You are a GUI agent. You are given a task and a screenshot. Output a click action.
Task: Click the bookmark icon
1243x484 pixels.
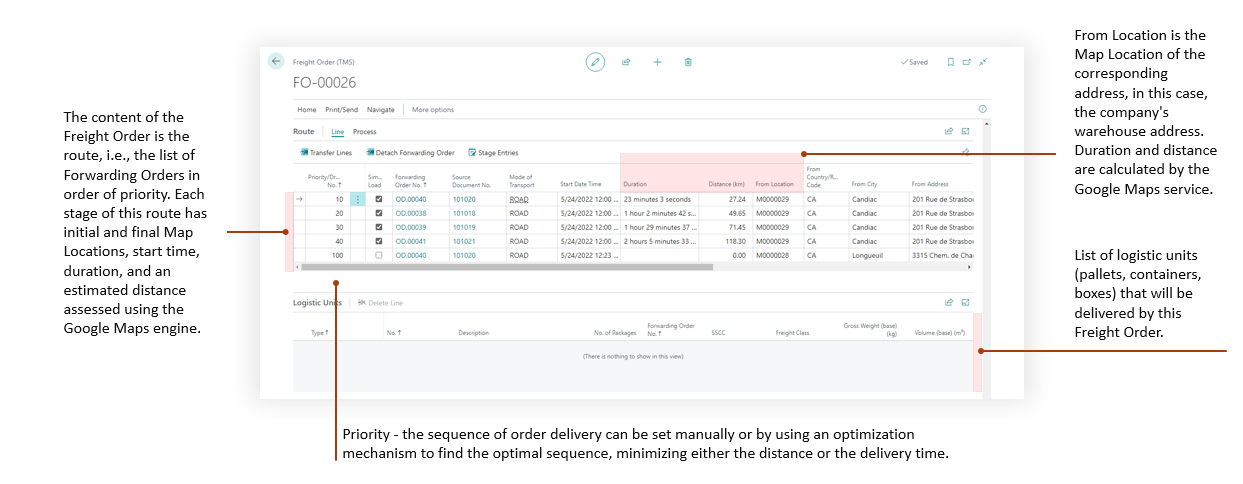click(951, 62)
